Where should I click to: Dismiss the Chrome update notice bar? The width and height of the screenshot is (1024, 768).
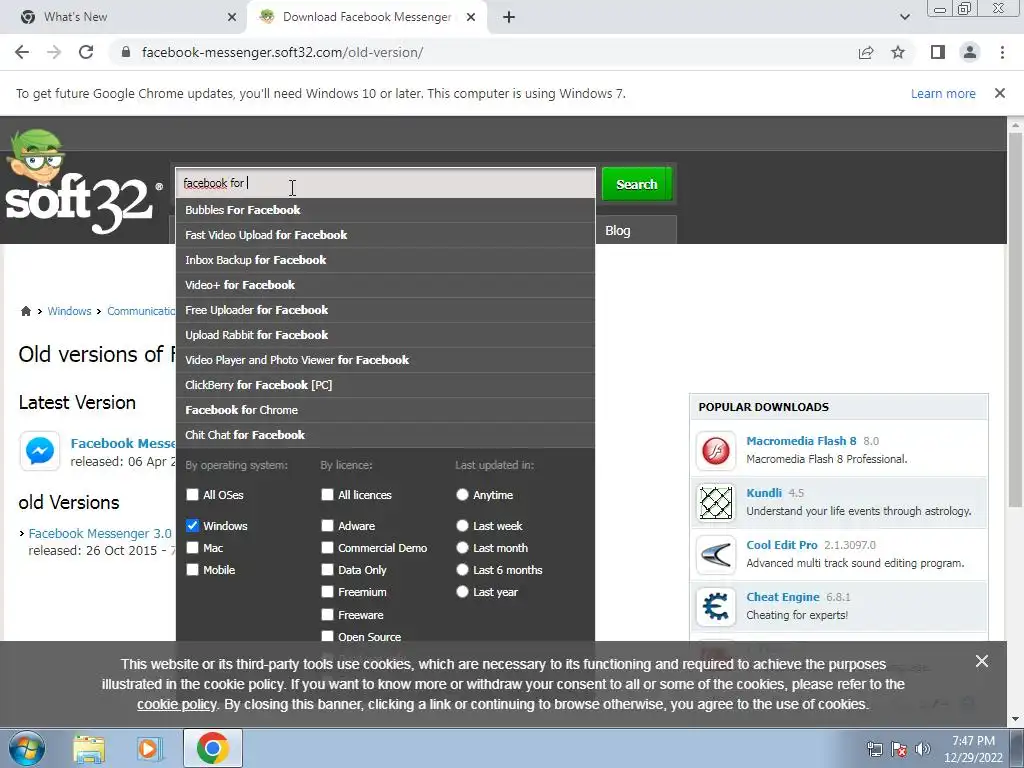tap(999, 93)
